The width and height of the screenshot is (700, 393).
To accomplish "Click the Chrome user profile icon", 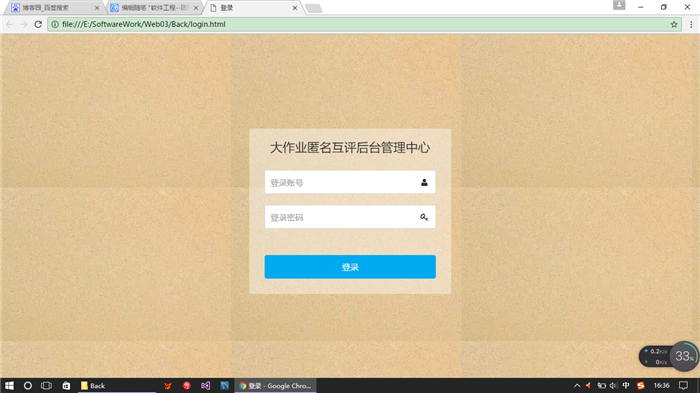I will coord(619,5).
